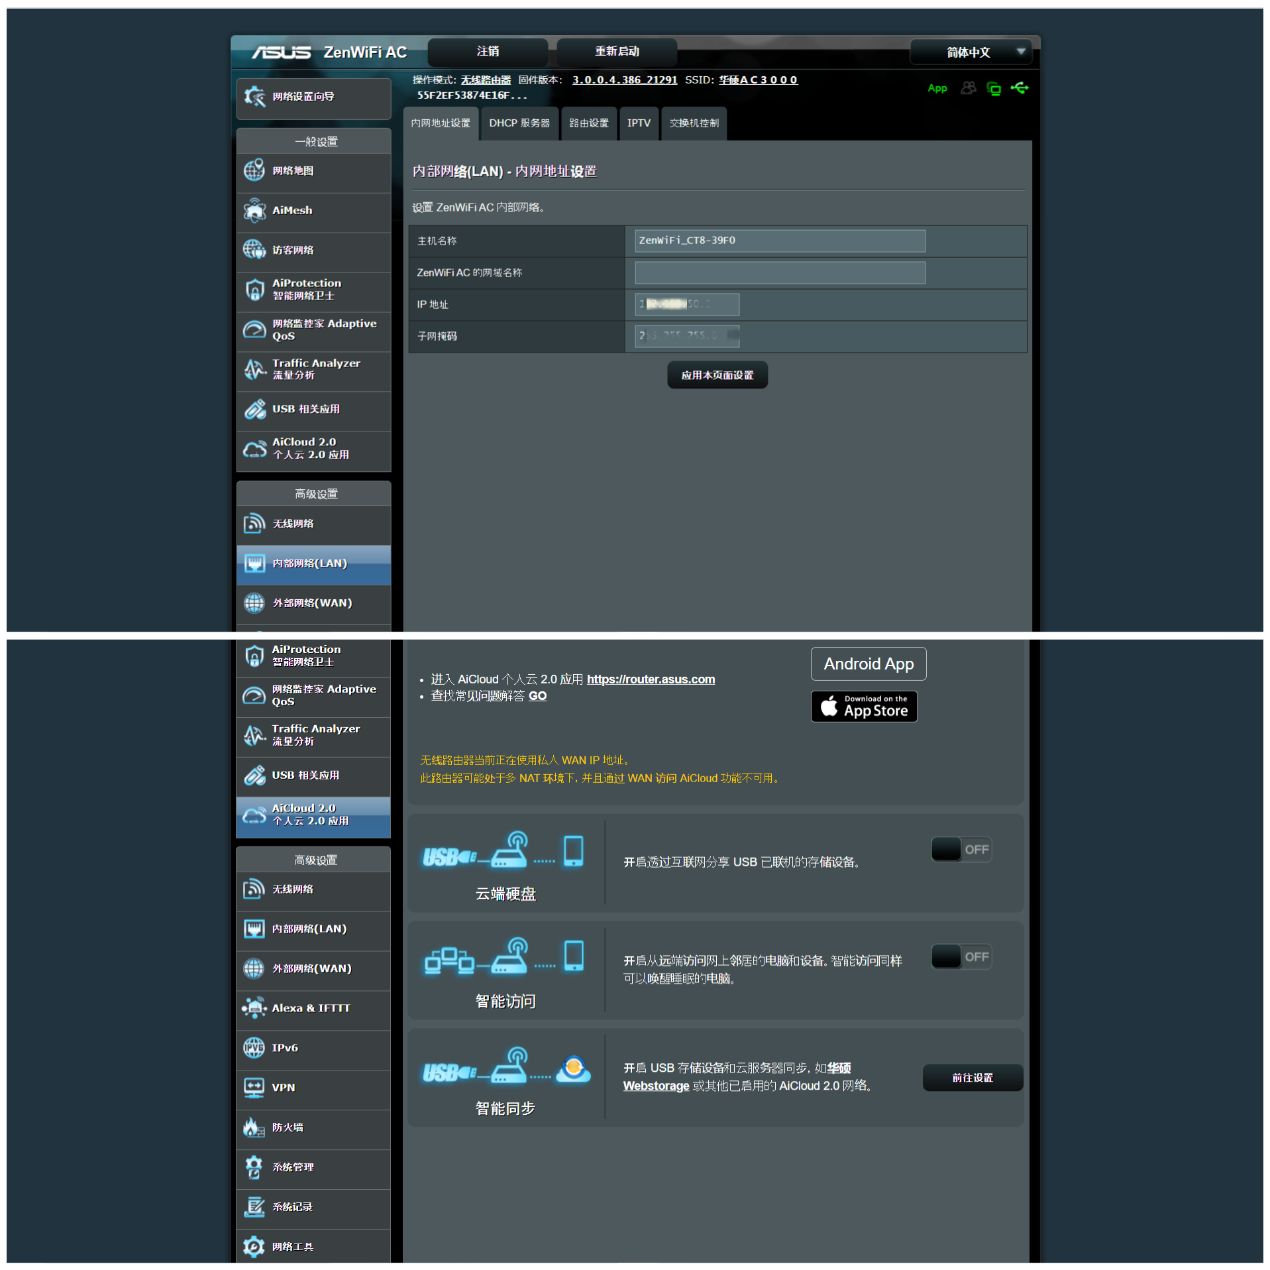Screen dimensions: 1270x1270
Task: Click the green network devices status icon
Action: click(994, 88)
